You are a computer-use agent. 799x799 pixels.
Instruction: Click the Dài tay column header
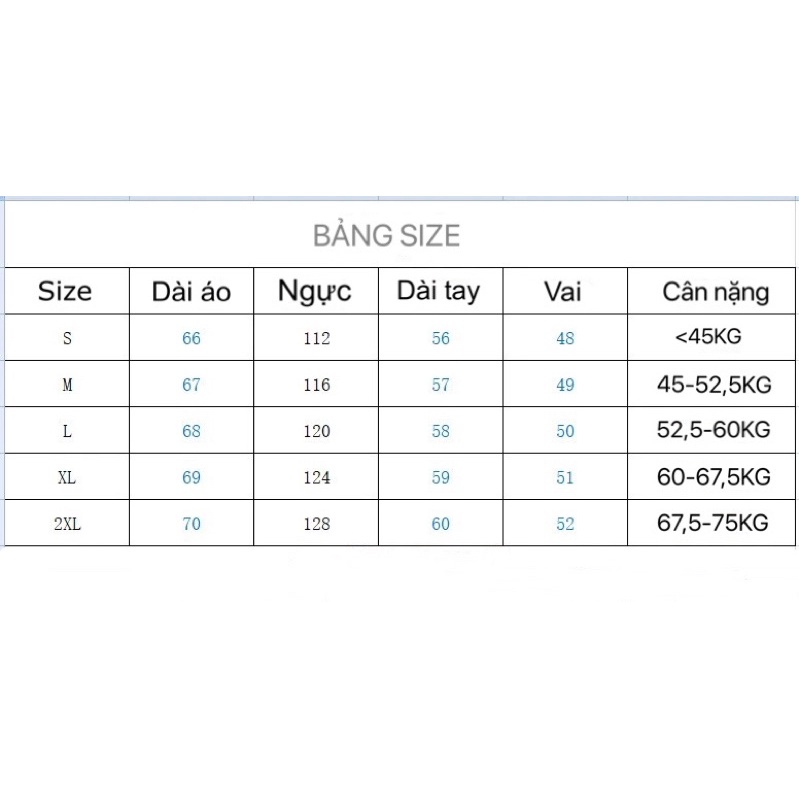point(439,291)
